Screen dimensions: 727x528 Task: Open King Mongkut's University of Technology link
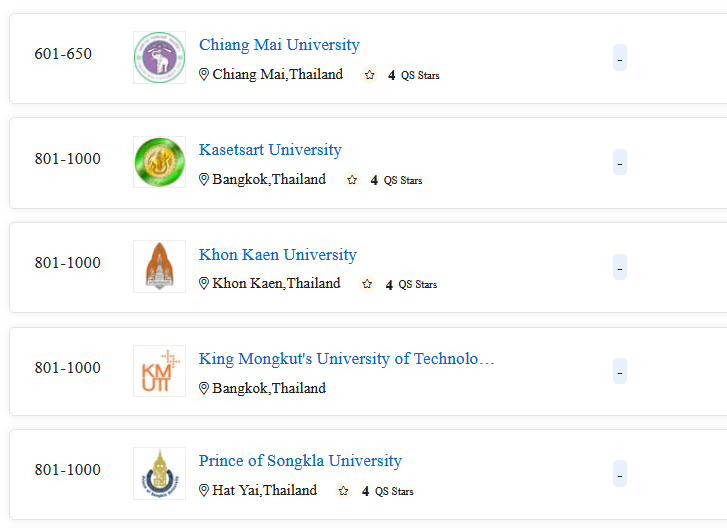tap(346, 359)
